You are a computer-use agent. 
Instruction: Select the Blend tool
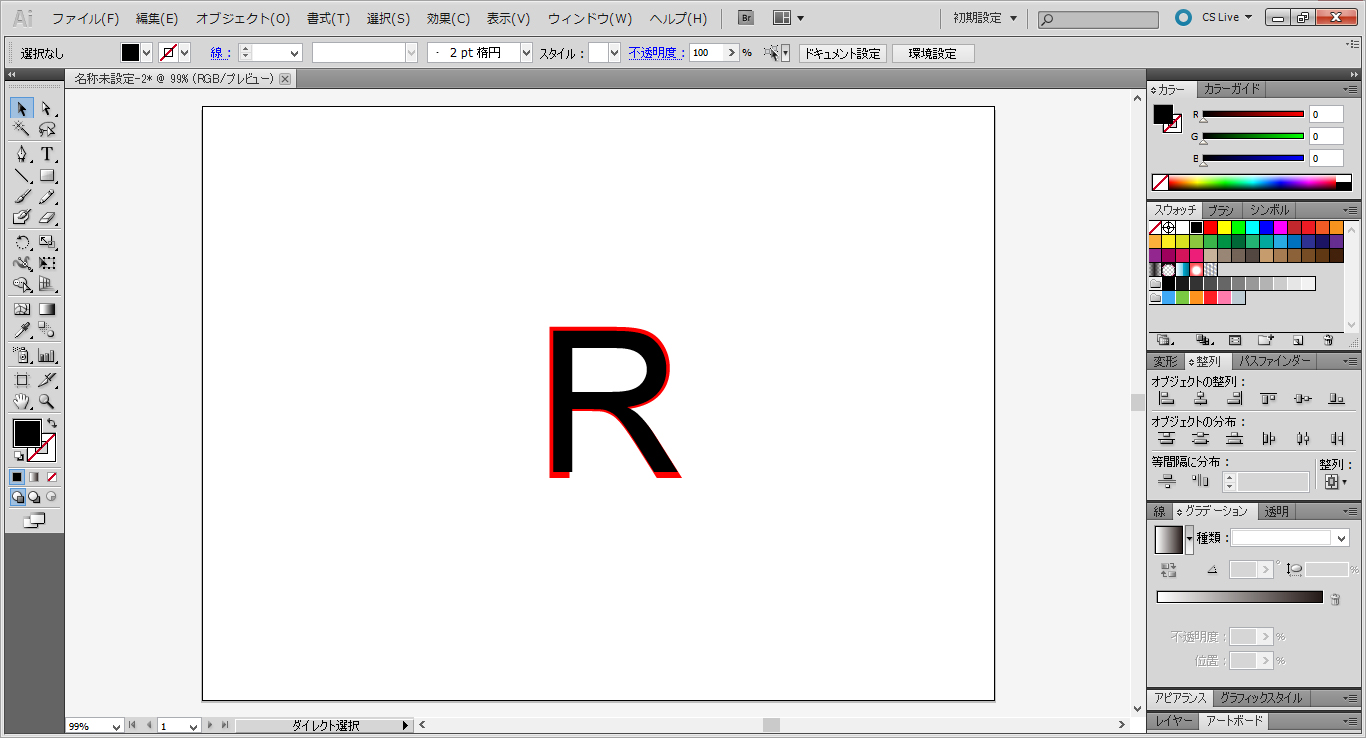[46, 330]
